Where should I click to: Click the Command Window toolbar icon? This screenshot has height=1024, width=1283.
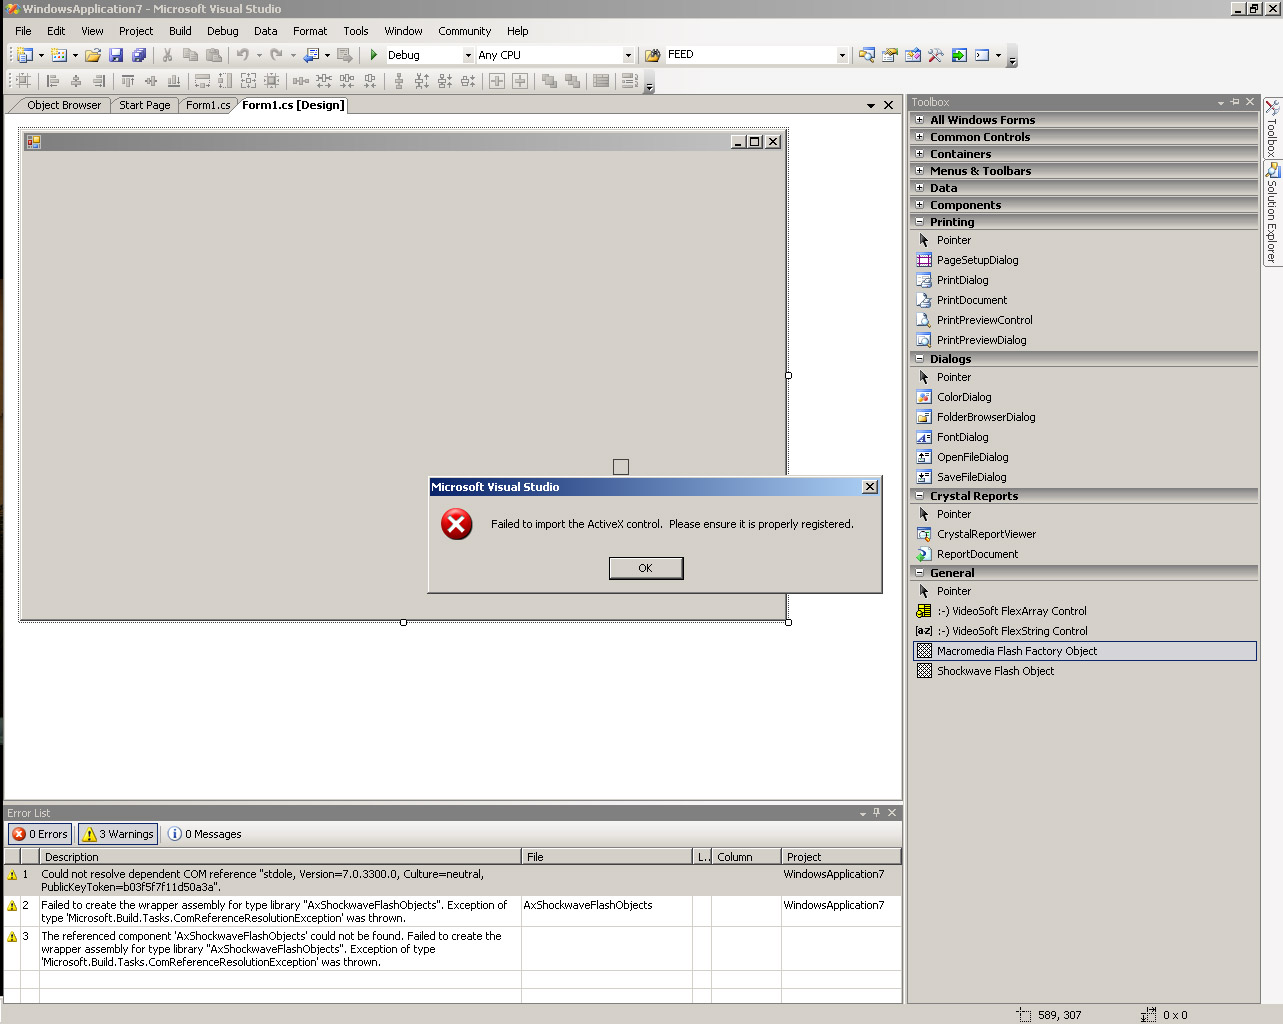click(x=982, y=55)
